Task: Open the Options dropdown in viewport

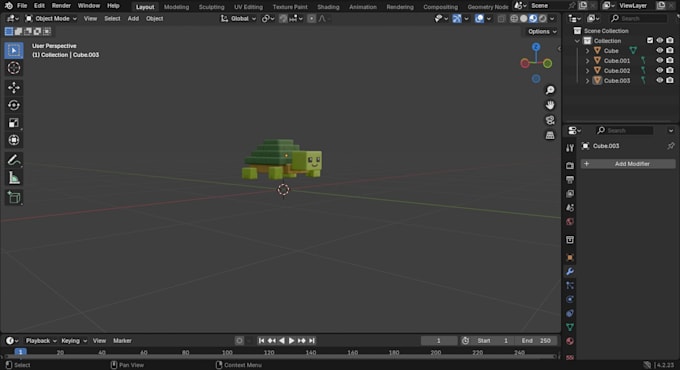Action: coord(542,31)
